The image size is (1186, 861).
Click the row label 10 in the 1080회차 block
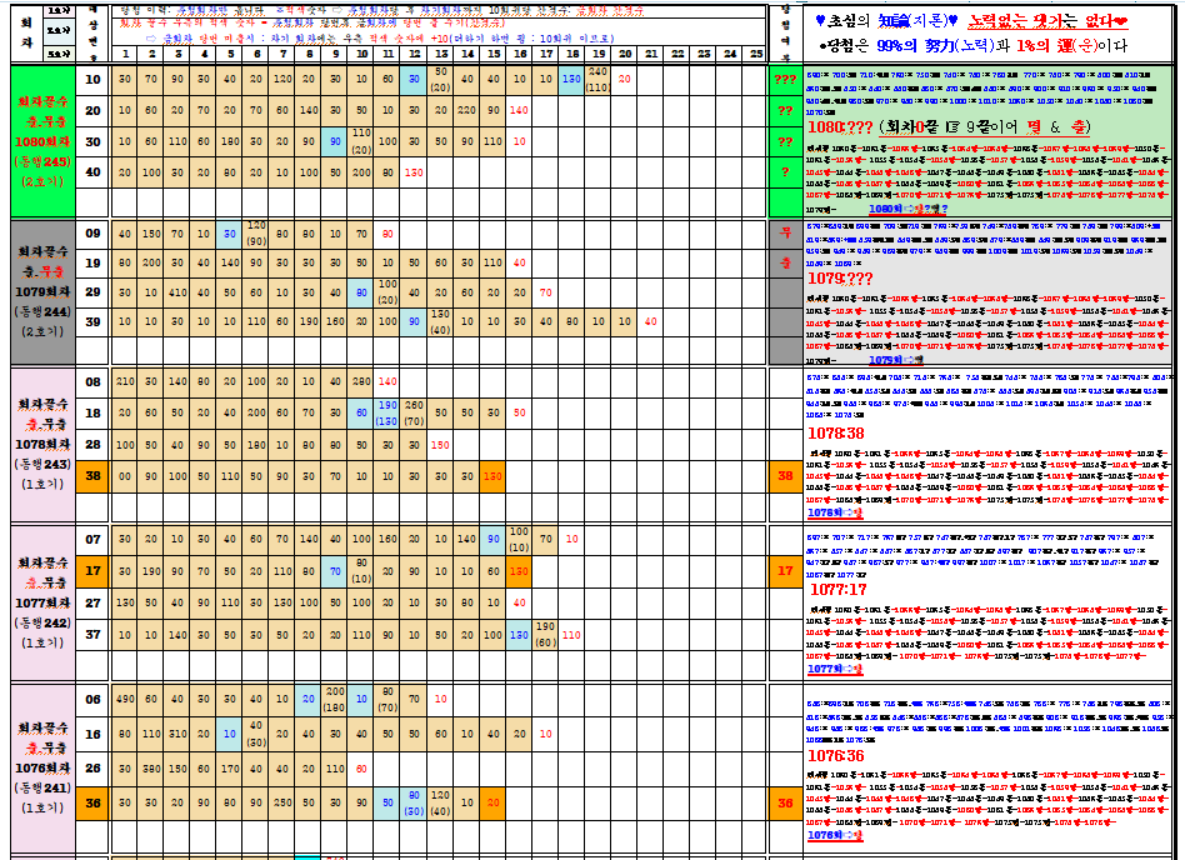click(92, 79)
